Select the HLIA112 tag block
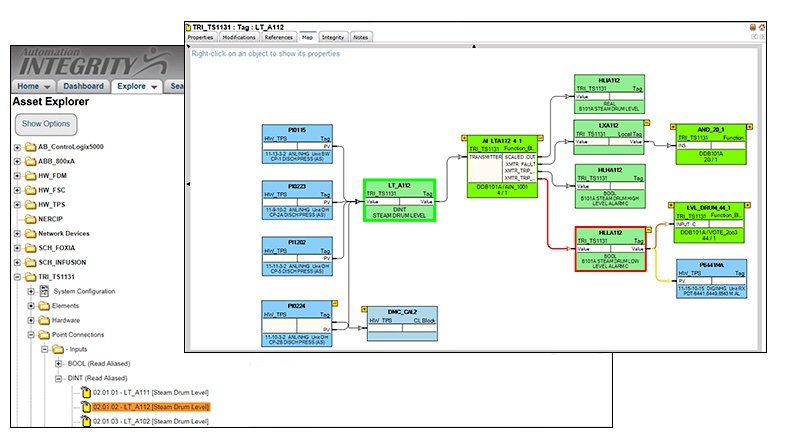The image size is (800, 442). 609,94
